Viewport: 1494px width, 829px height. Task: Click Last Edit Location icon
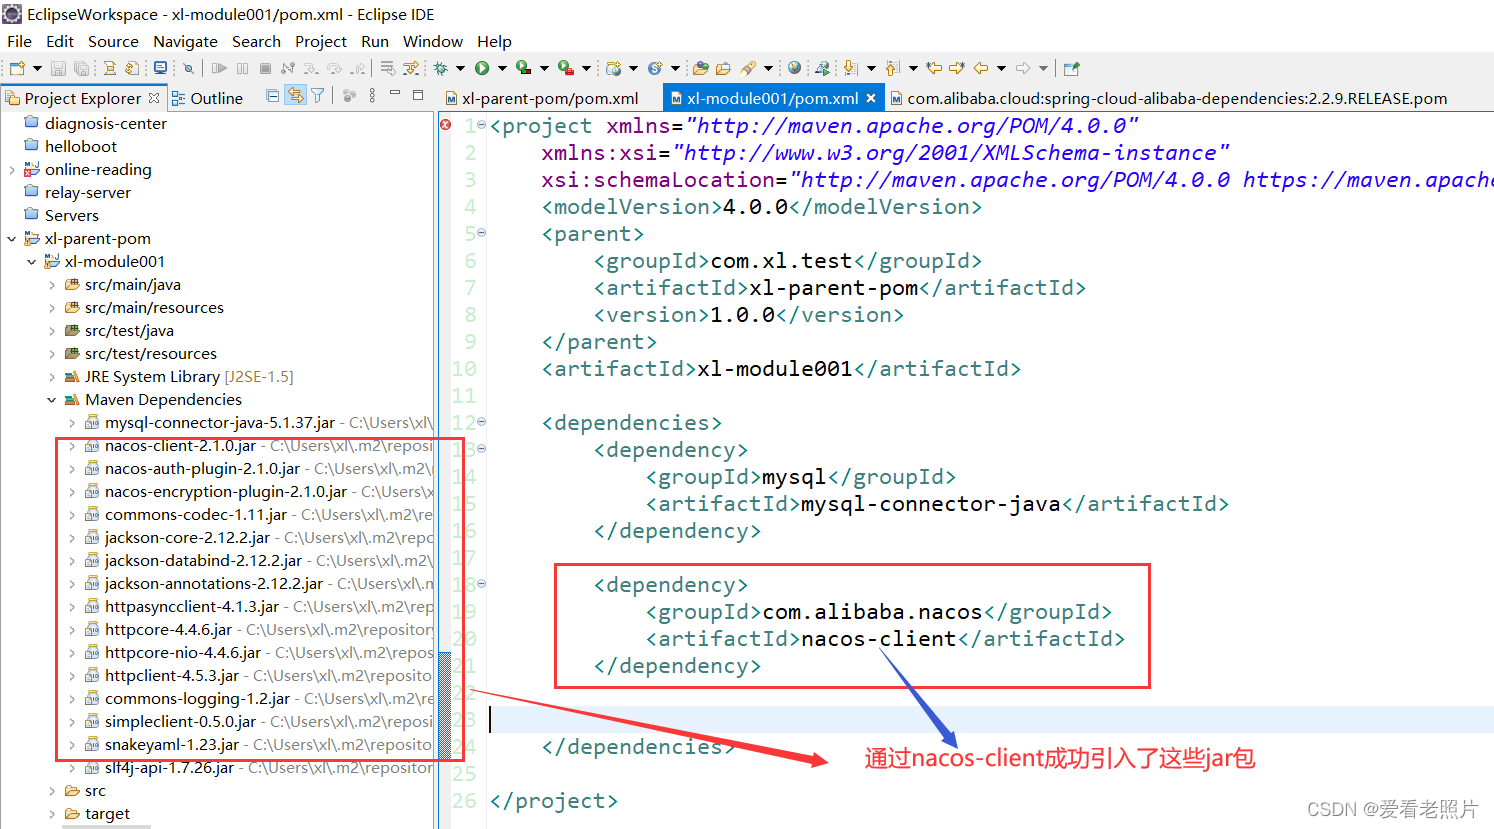click(934, 68)
